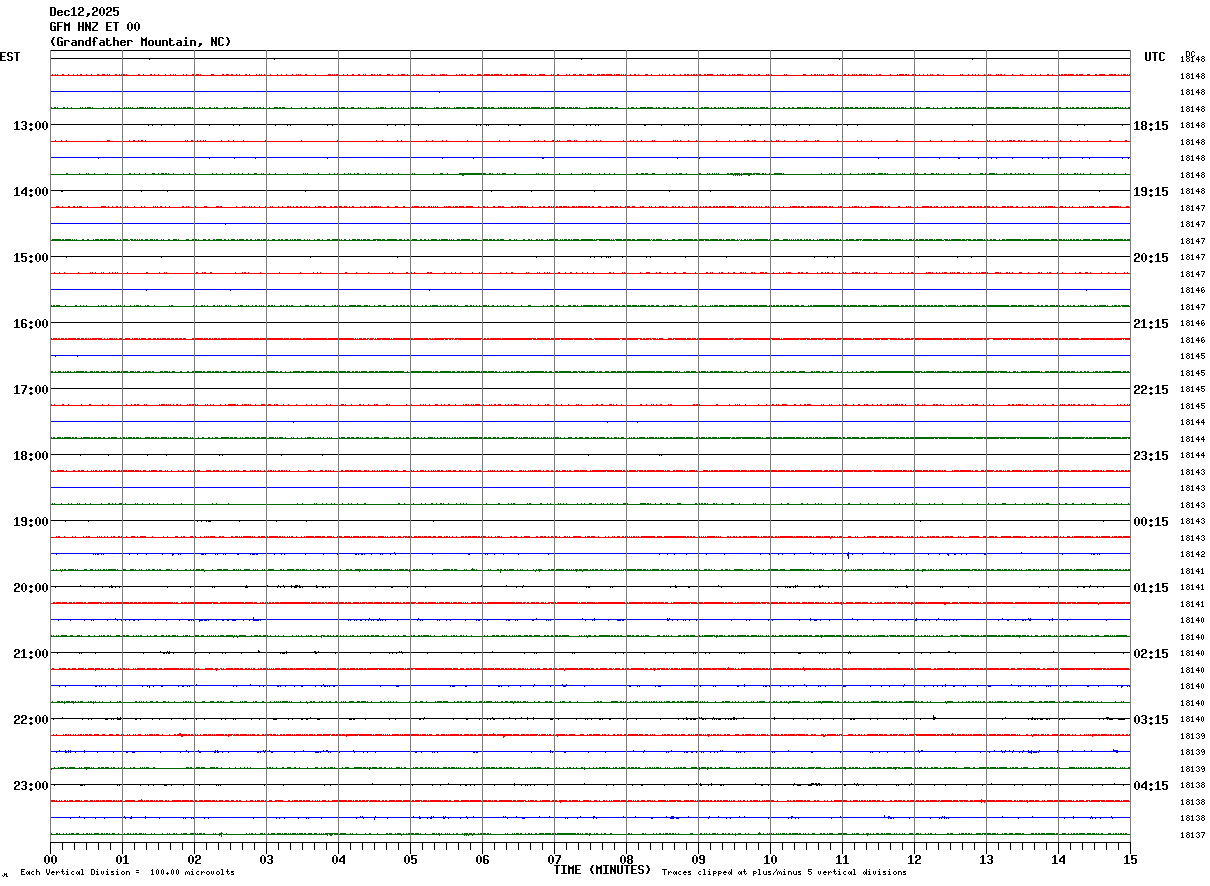Select the 20:00 EST row label

tap(30, 588)
